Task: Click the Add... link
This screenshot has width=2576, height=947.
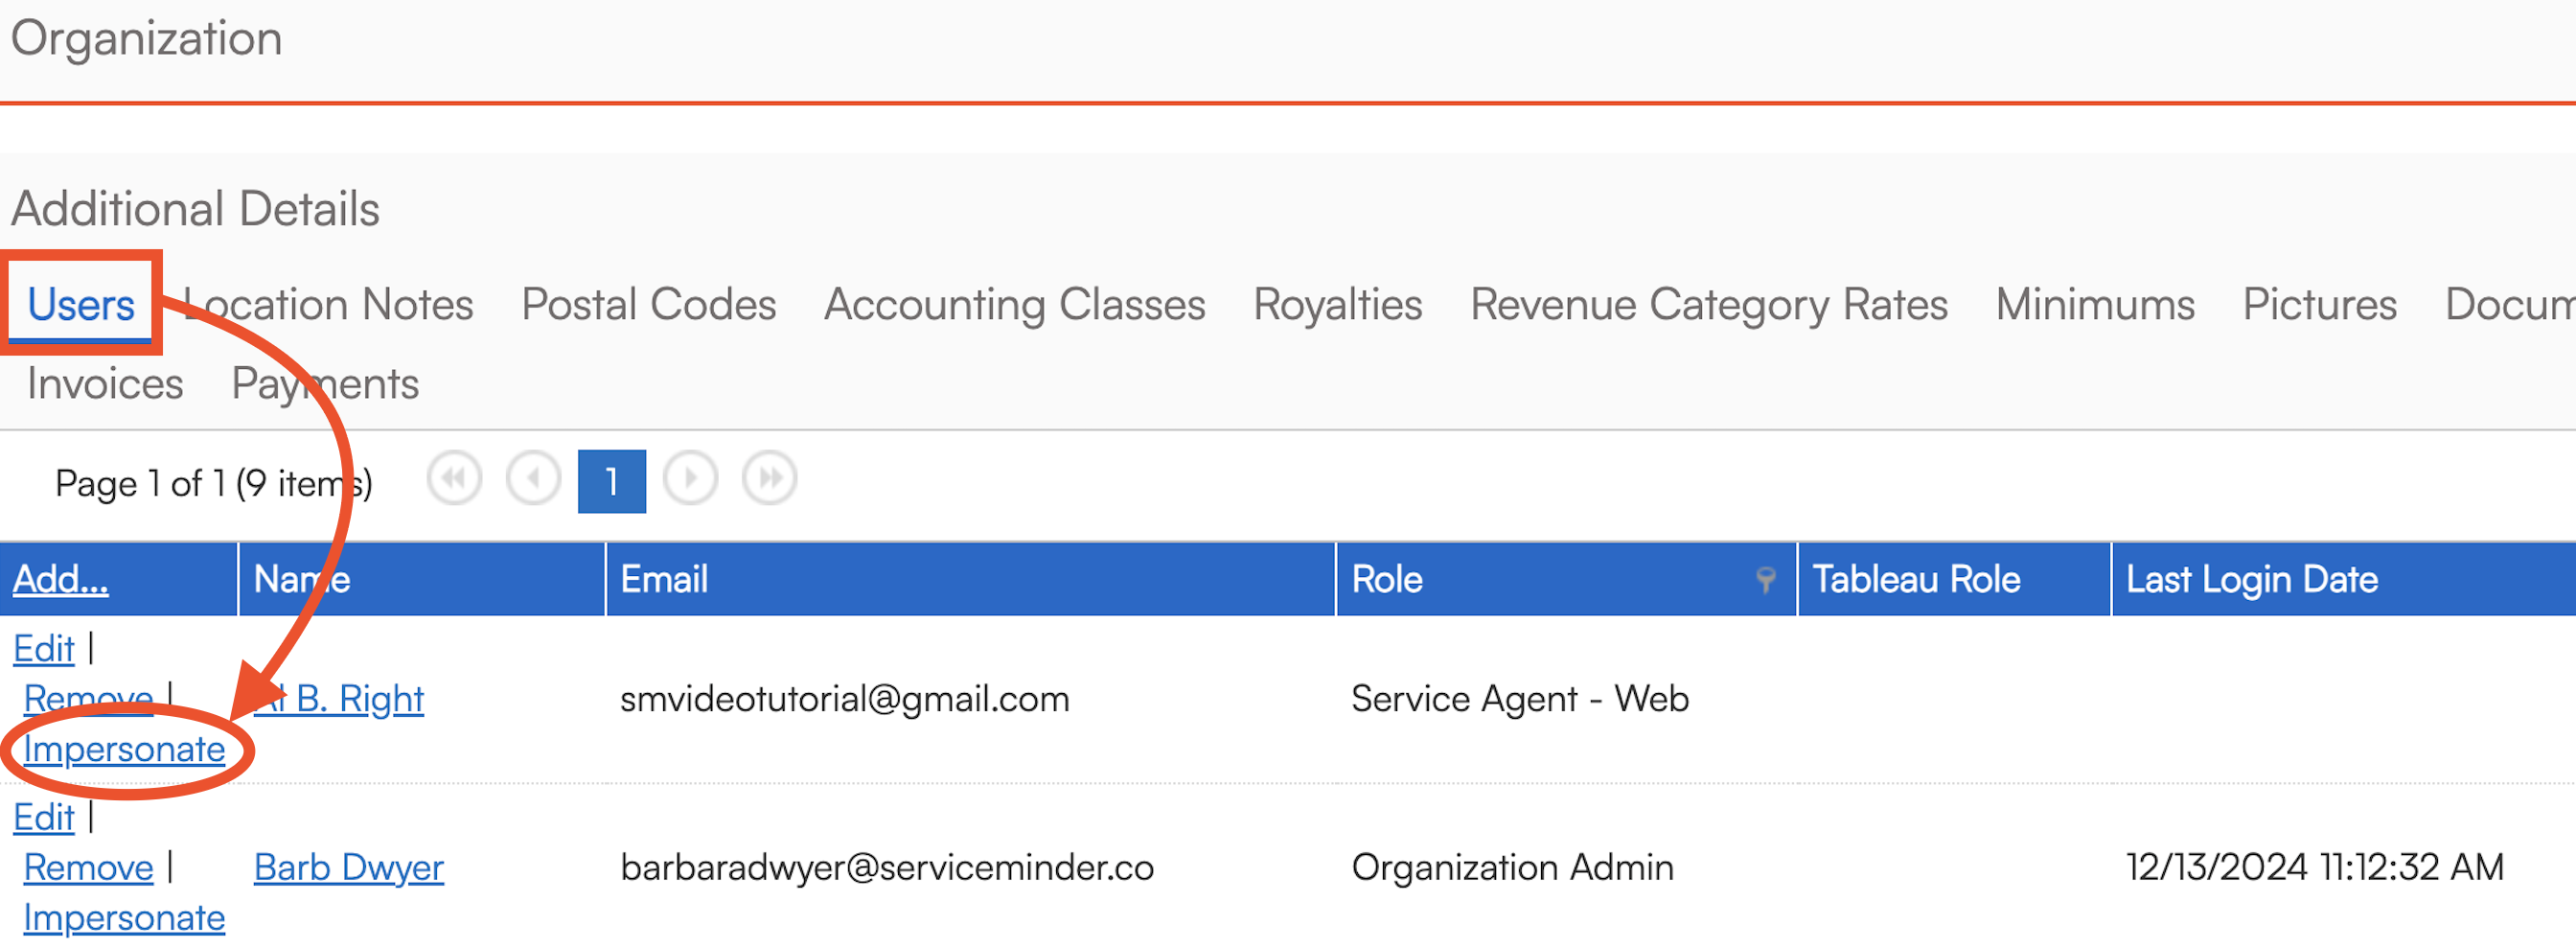Action: tap(60, 579)
